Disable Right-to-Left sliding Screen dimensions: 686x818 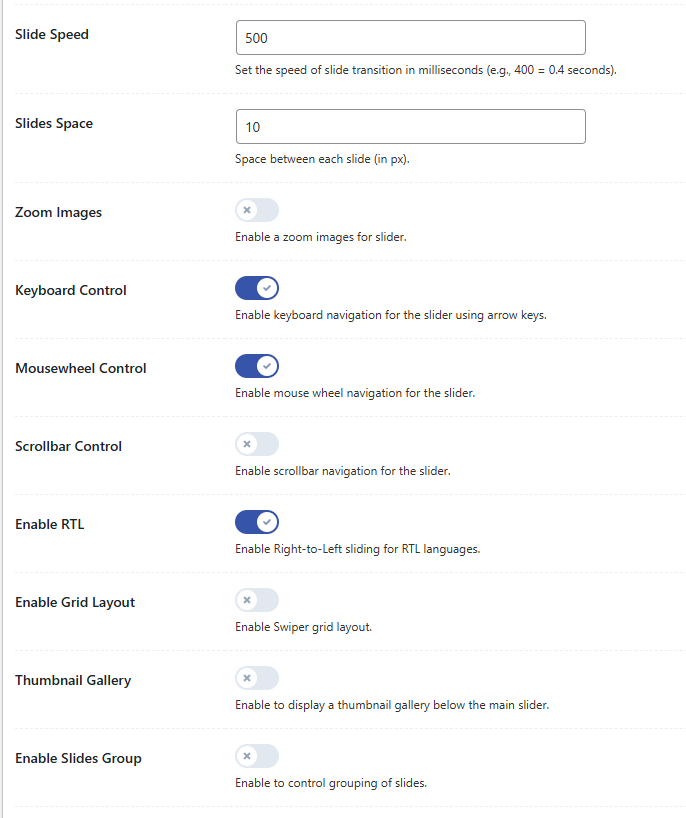(257, 521)
